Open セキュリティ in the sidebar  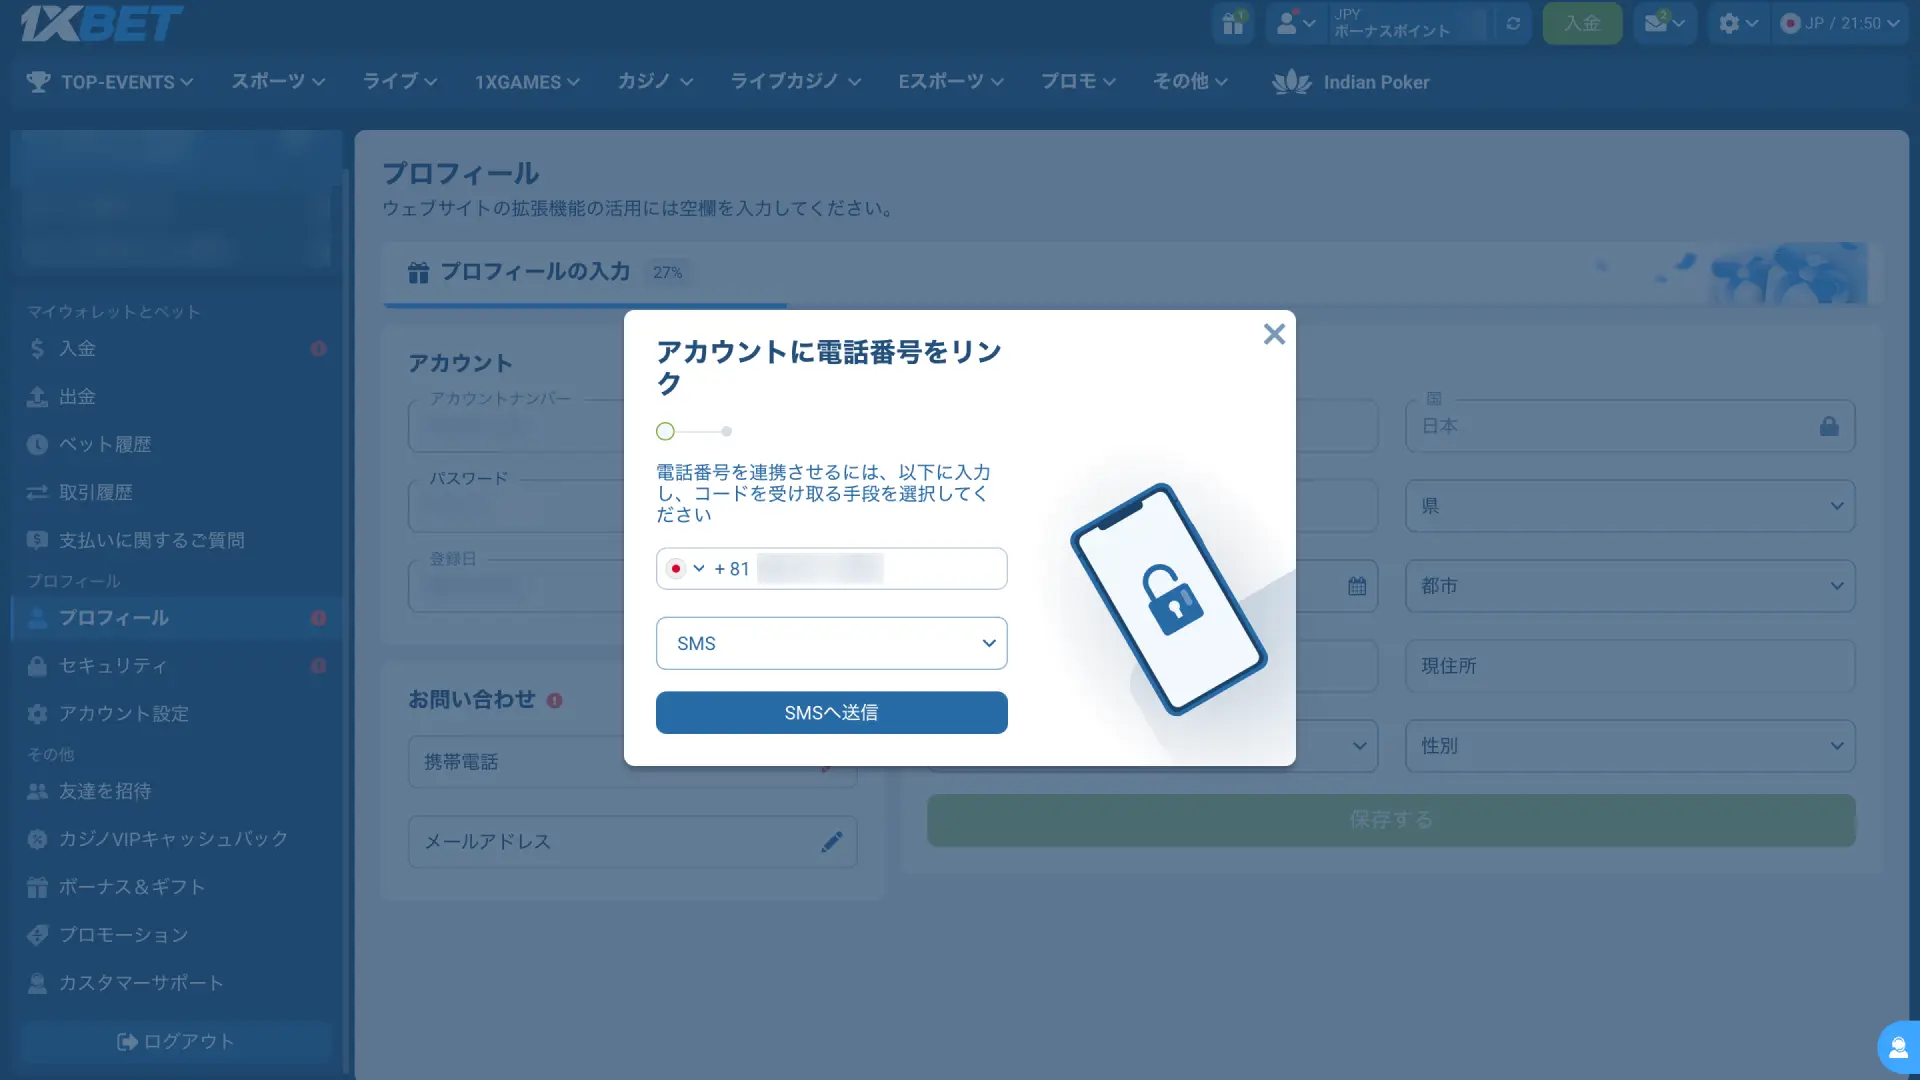tap(176, 666)
